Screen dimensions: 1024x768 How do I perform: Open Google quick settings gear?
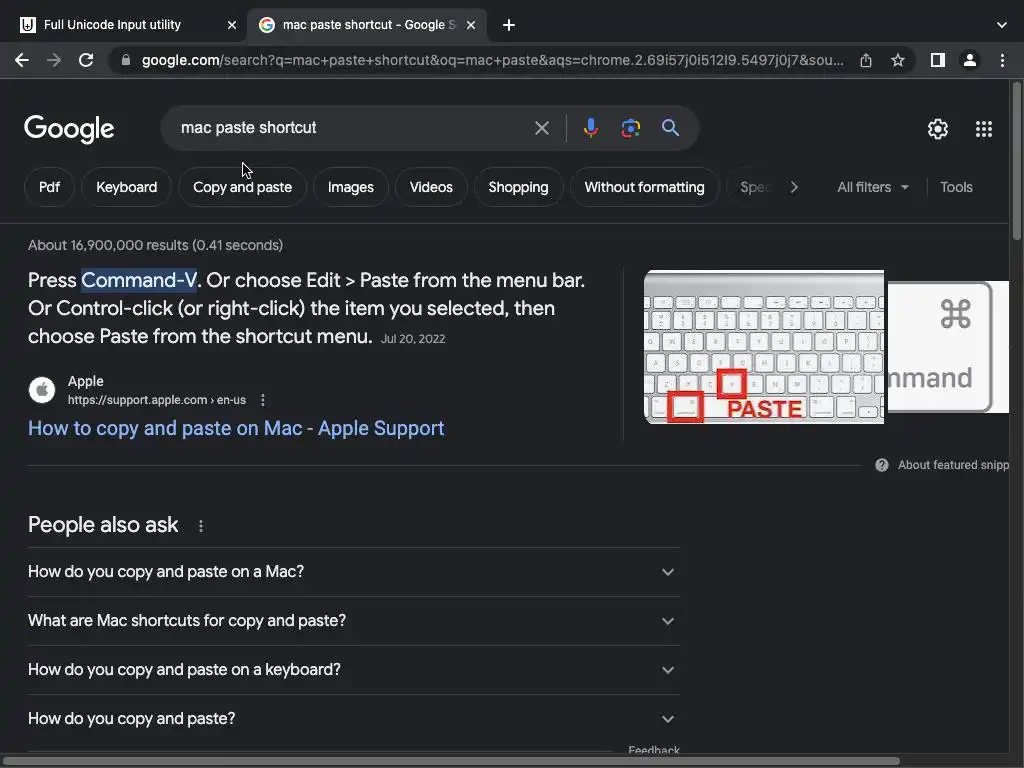[x=938, y=129]
